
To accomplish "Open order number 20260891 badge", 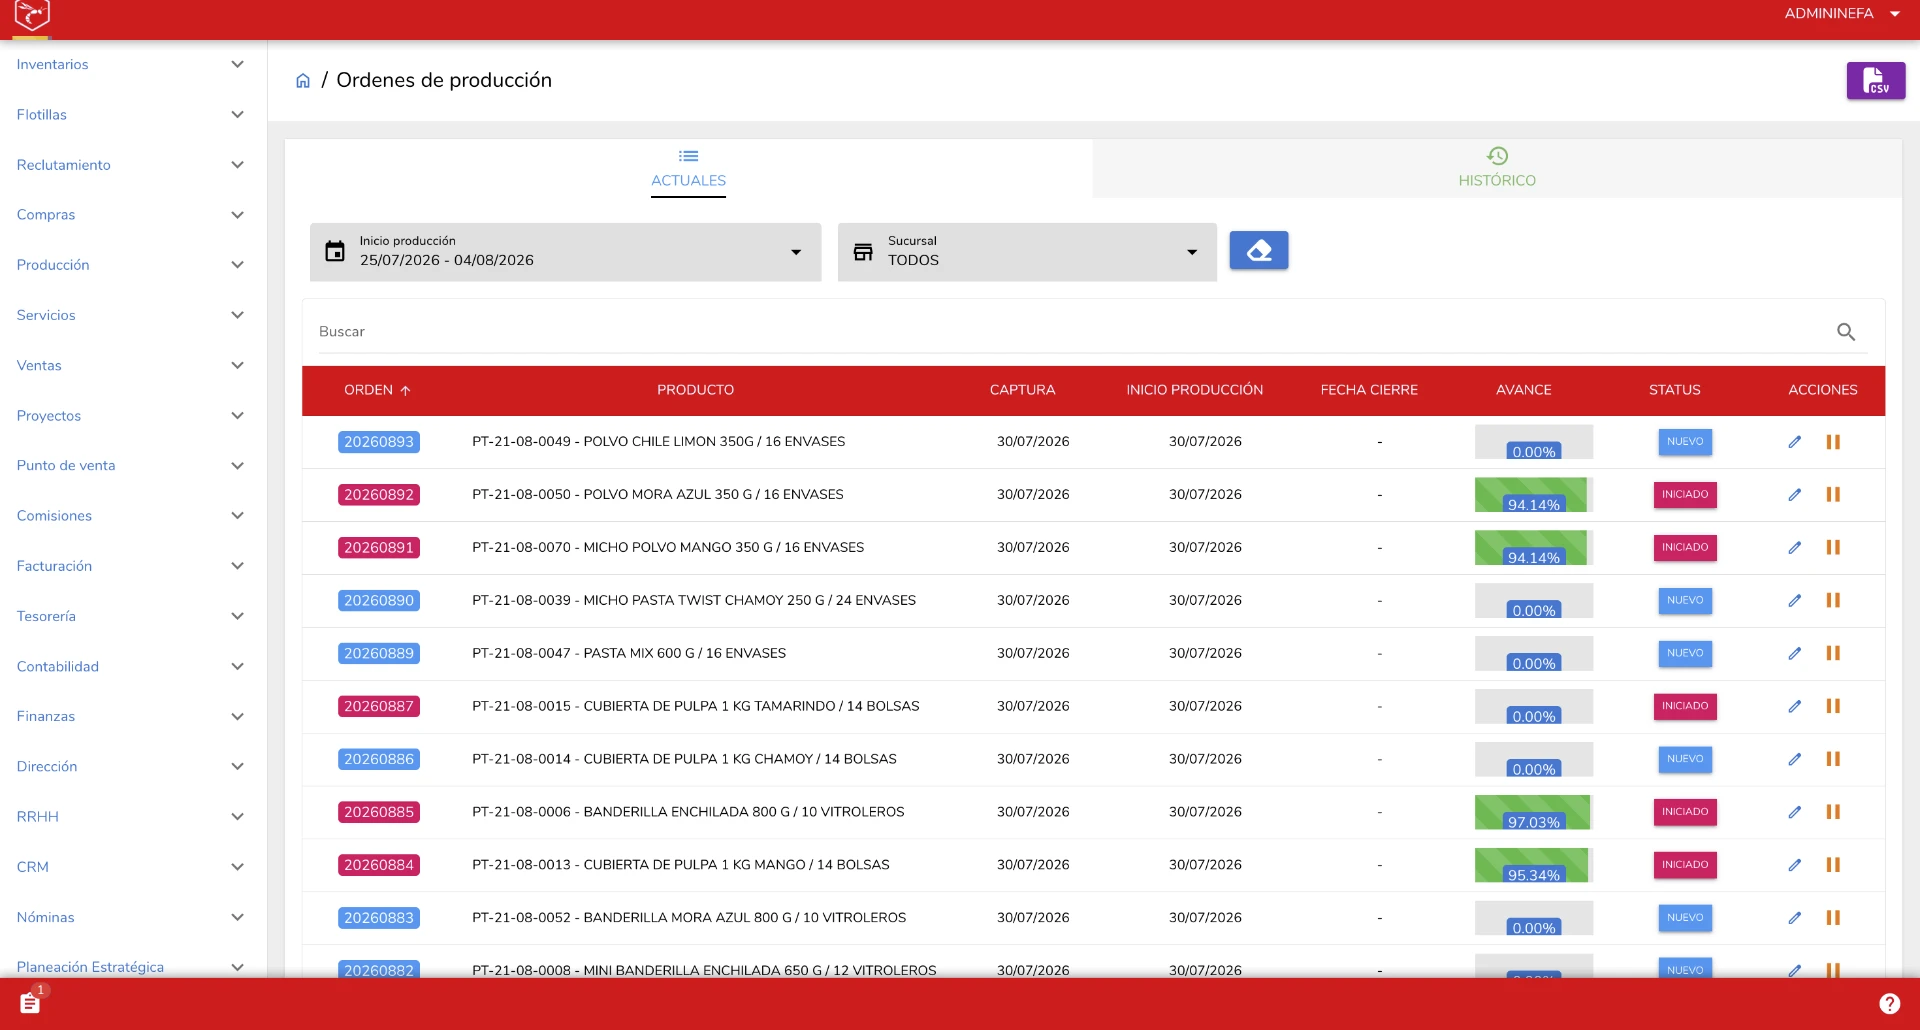I will [379, 548].
